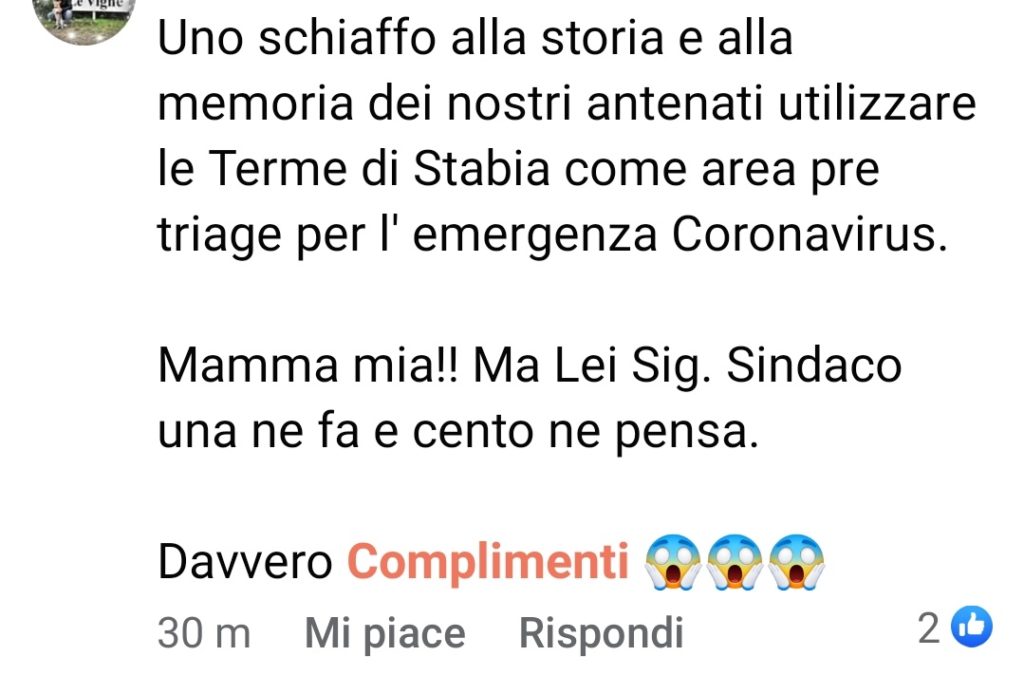This screenshot has width=1024, height=675.
Task: Tap the last screaming face emoji
Action: pyautogui.click(x=796, y=562)
